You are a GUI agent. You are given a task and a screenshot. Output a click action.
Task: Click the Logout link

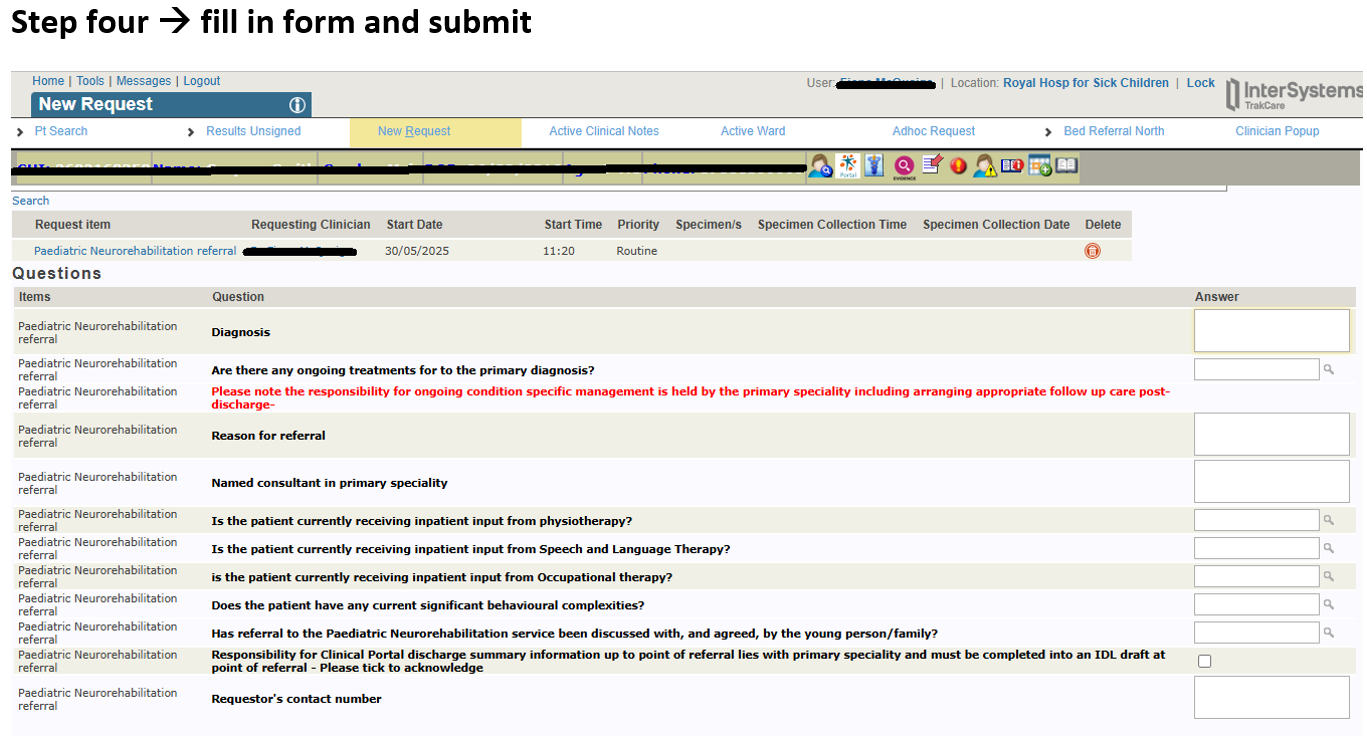[202, 81]
